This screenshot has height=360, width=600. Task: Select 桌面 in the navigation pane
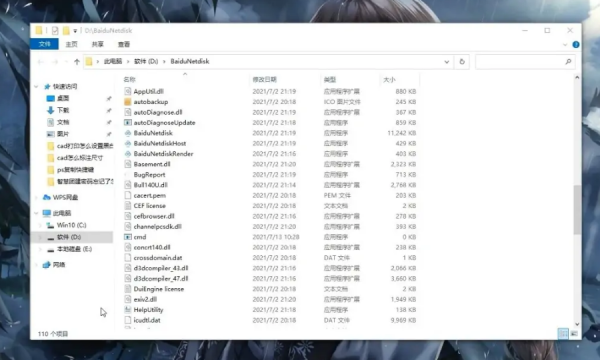(x=63, y=98)
